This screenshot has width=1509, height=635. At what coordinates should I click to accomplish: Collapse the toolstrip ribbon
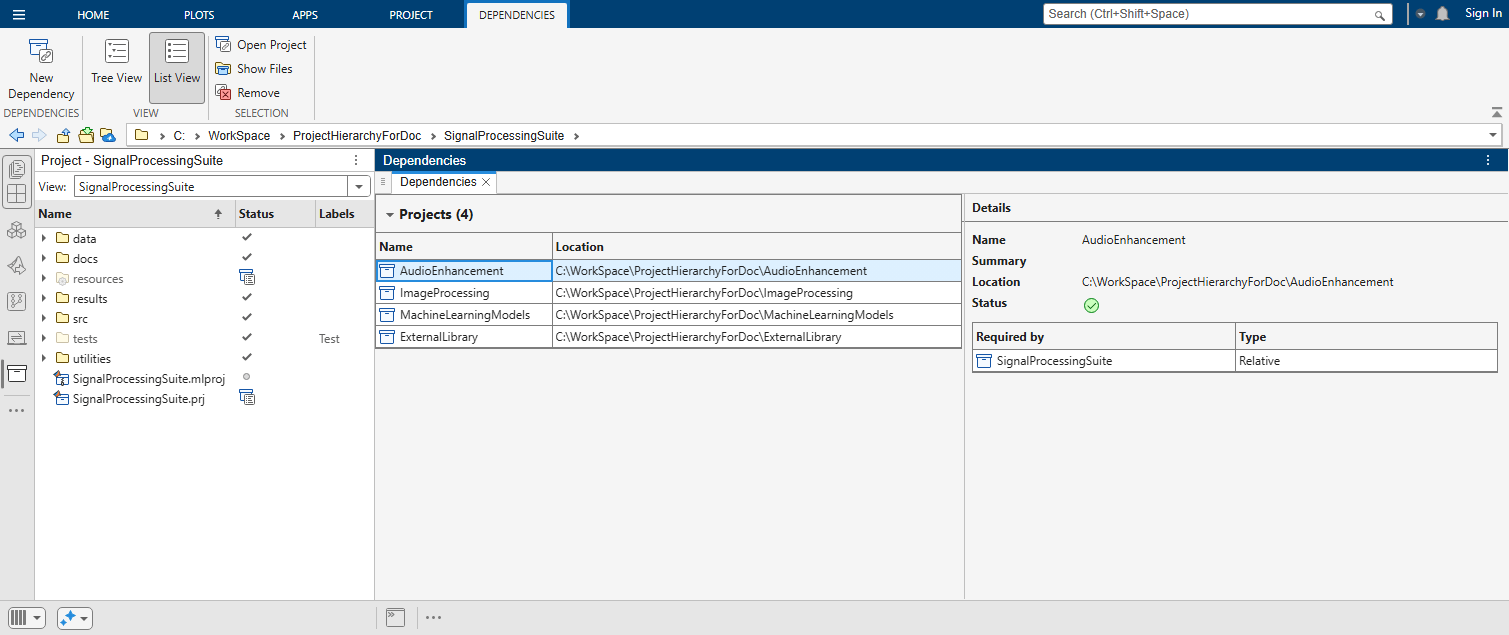click(x=1496, y=112)
